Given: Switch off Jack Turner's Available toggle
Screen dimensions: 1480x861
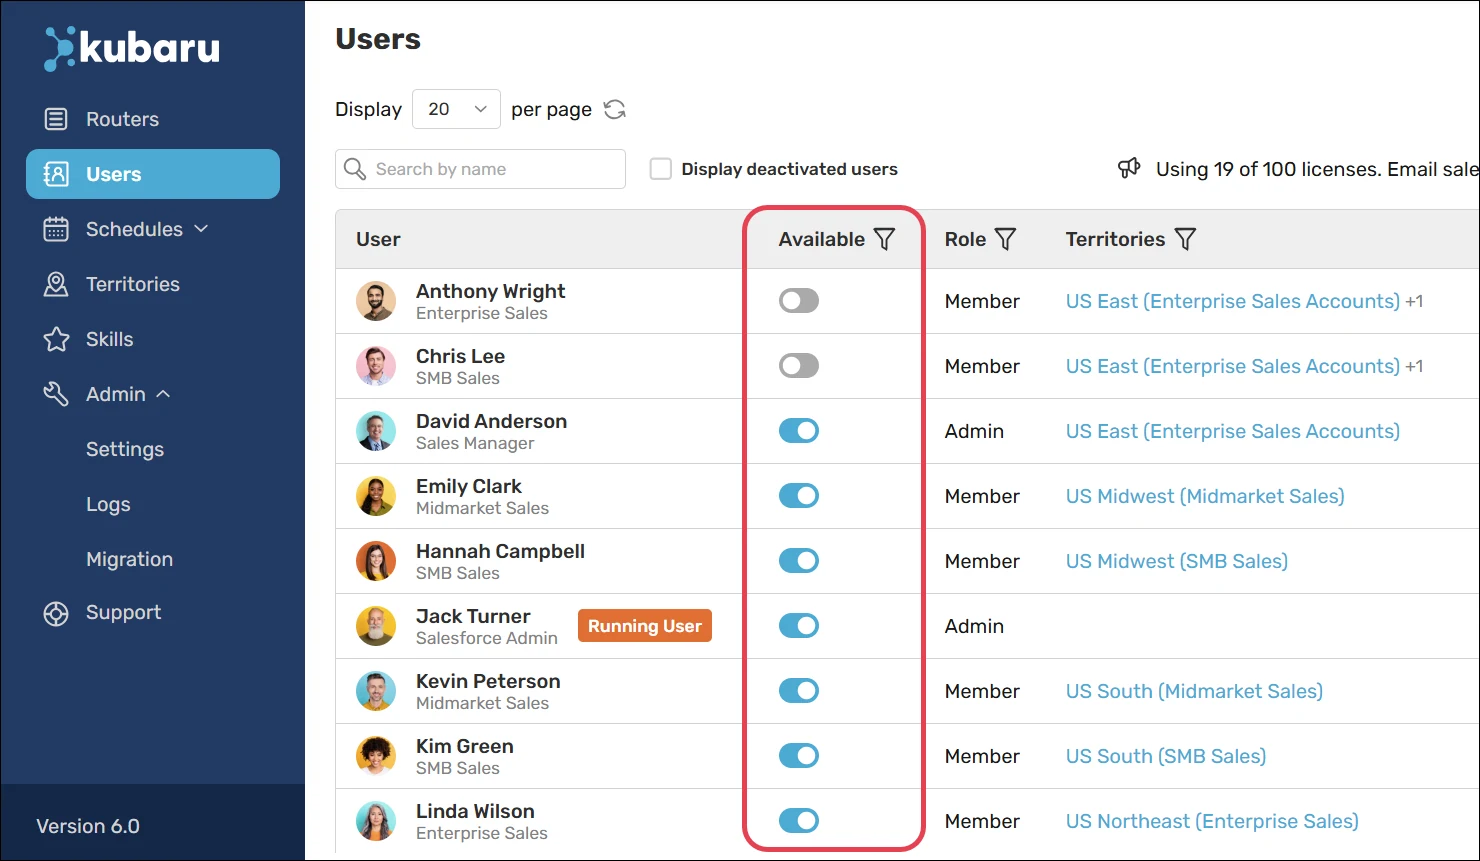Looking at the screenshot, I should click(799, 625).
